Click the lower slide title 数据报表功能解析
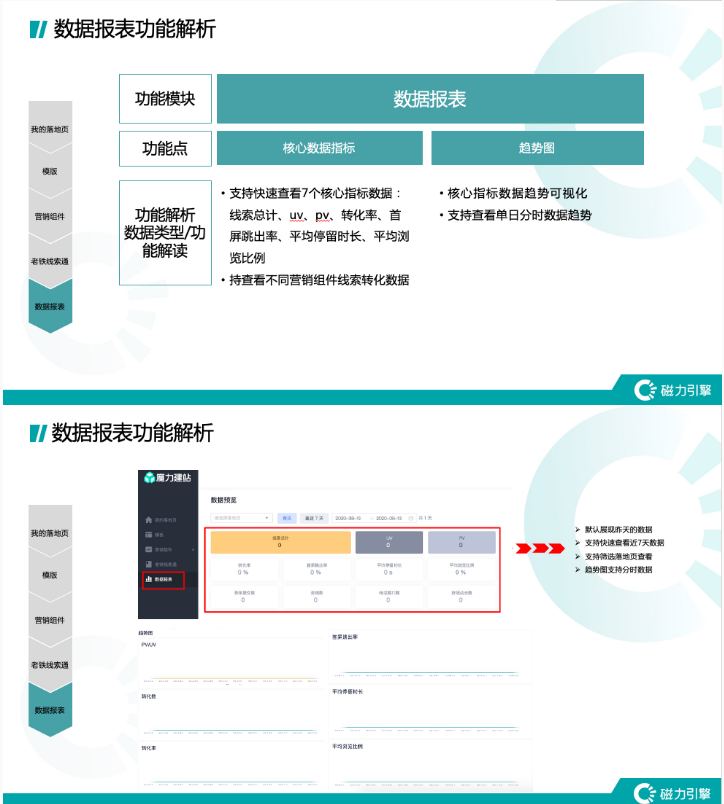Viewport: 724px width, 804px height. pyautogui.click(x=132, y=433)
